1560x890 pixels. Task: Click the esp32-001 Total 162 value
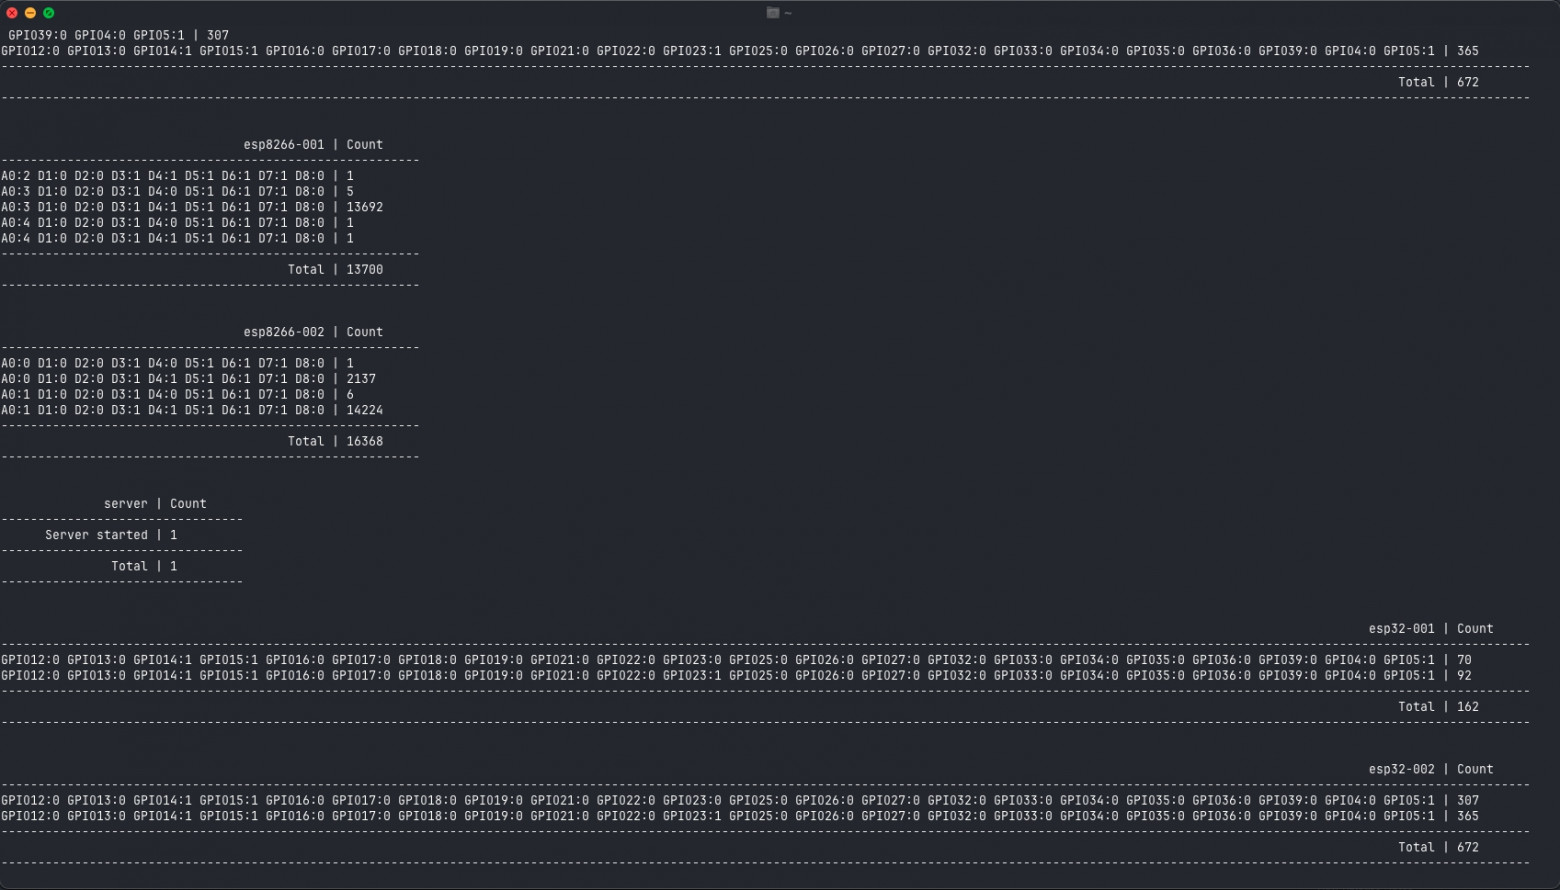(1468, 707)
